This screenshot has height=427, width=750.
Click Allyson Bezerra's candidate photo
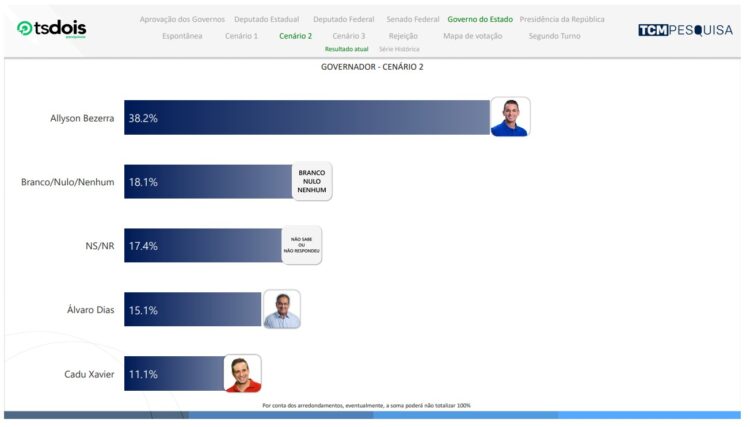[510, 117]
